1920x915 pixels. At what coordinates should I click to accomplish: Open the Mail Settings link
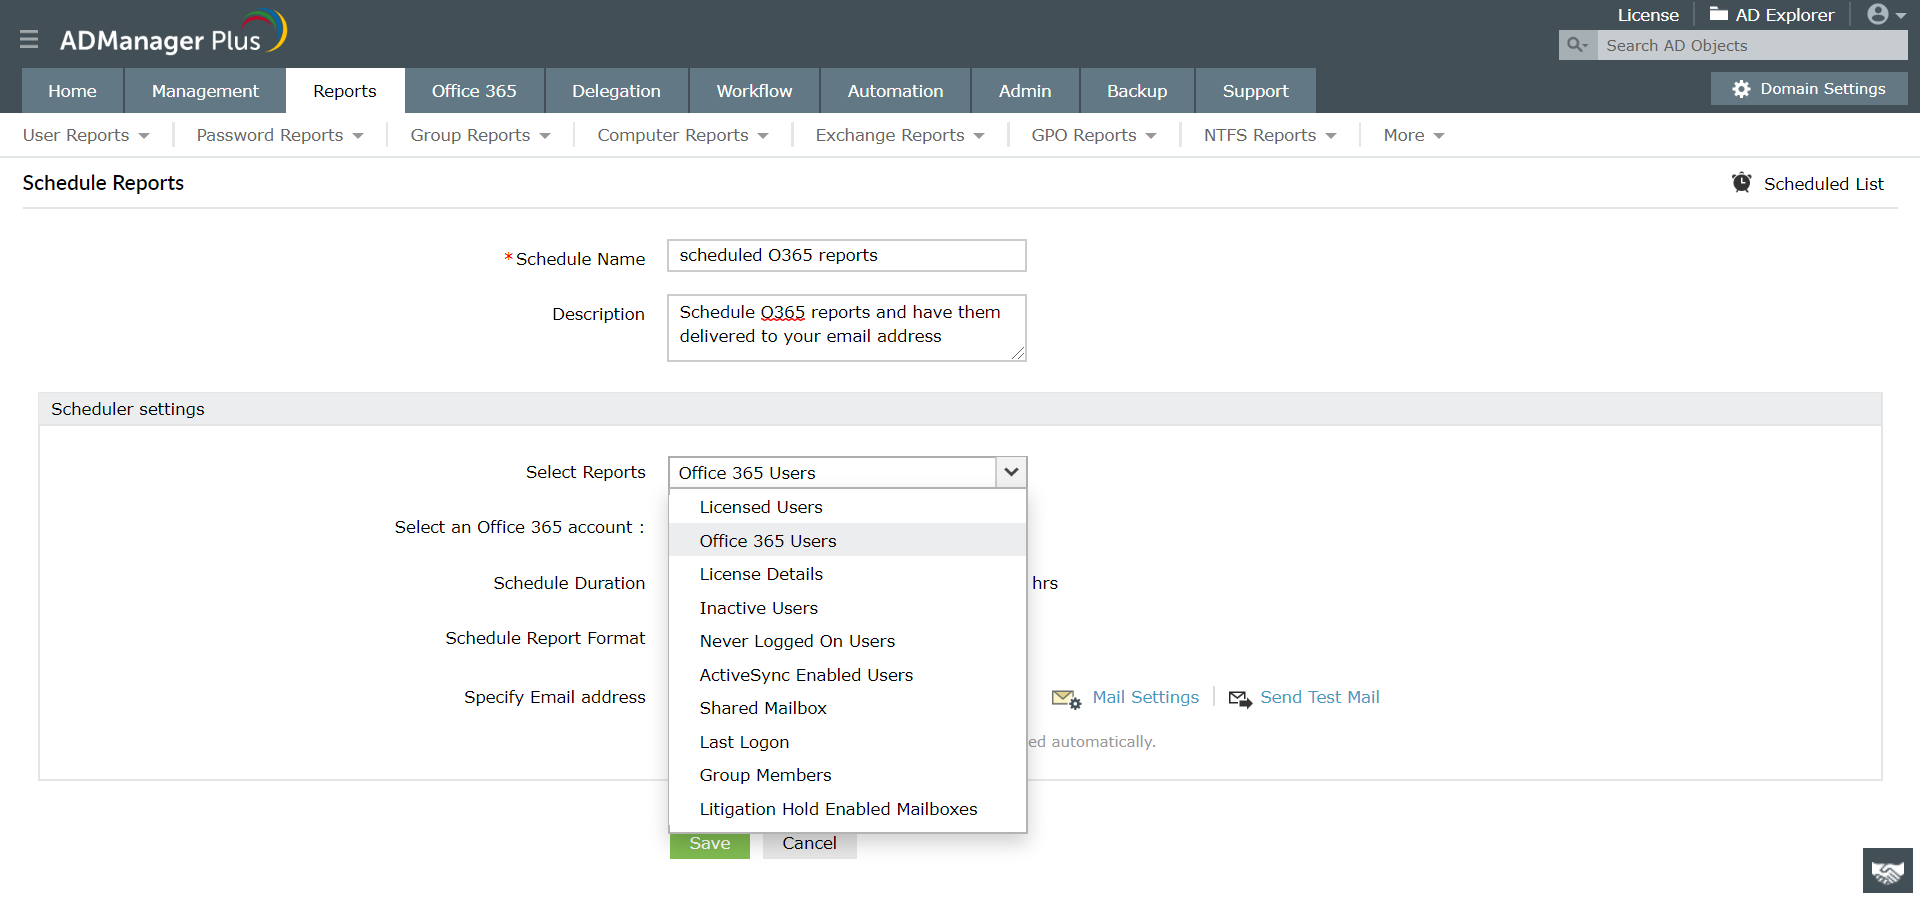coord(1145,698)
